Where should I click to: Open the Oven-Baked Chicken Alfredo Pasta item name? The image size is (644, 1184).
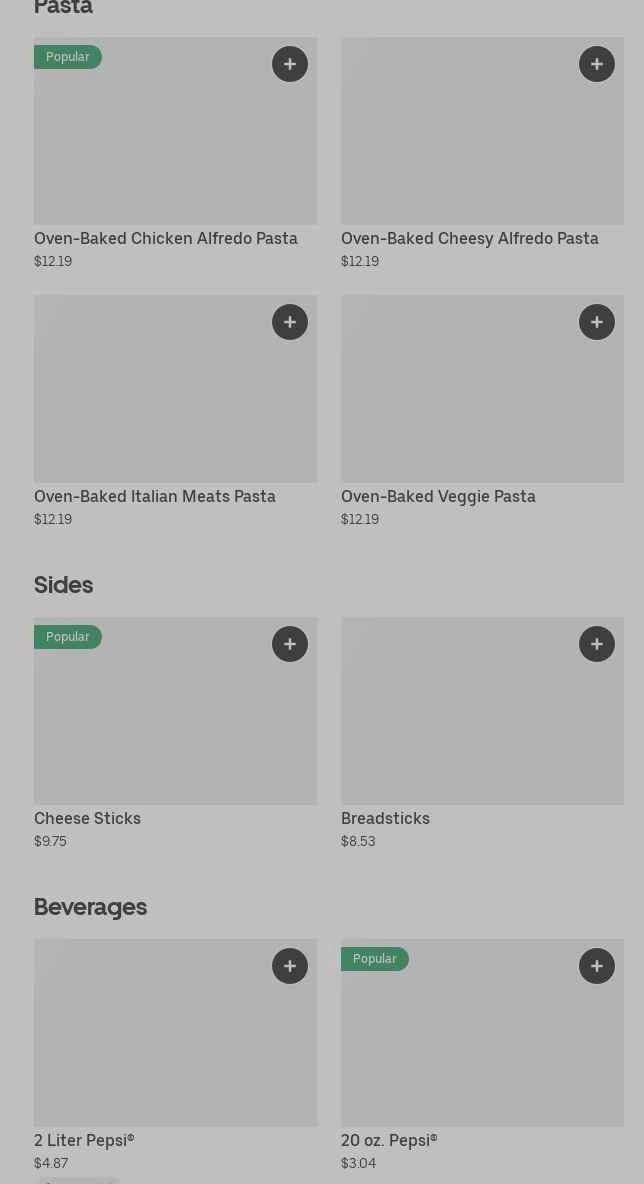coord(166,238)
